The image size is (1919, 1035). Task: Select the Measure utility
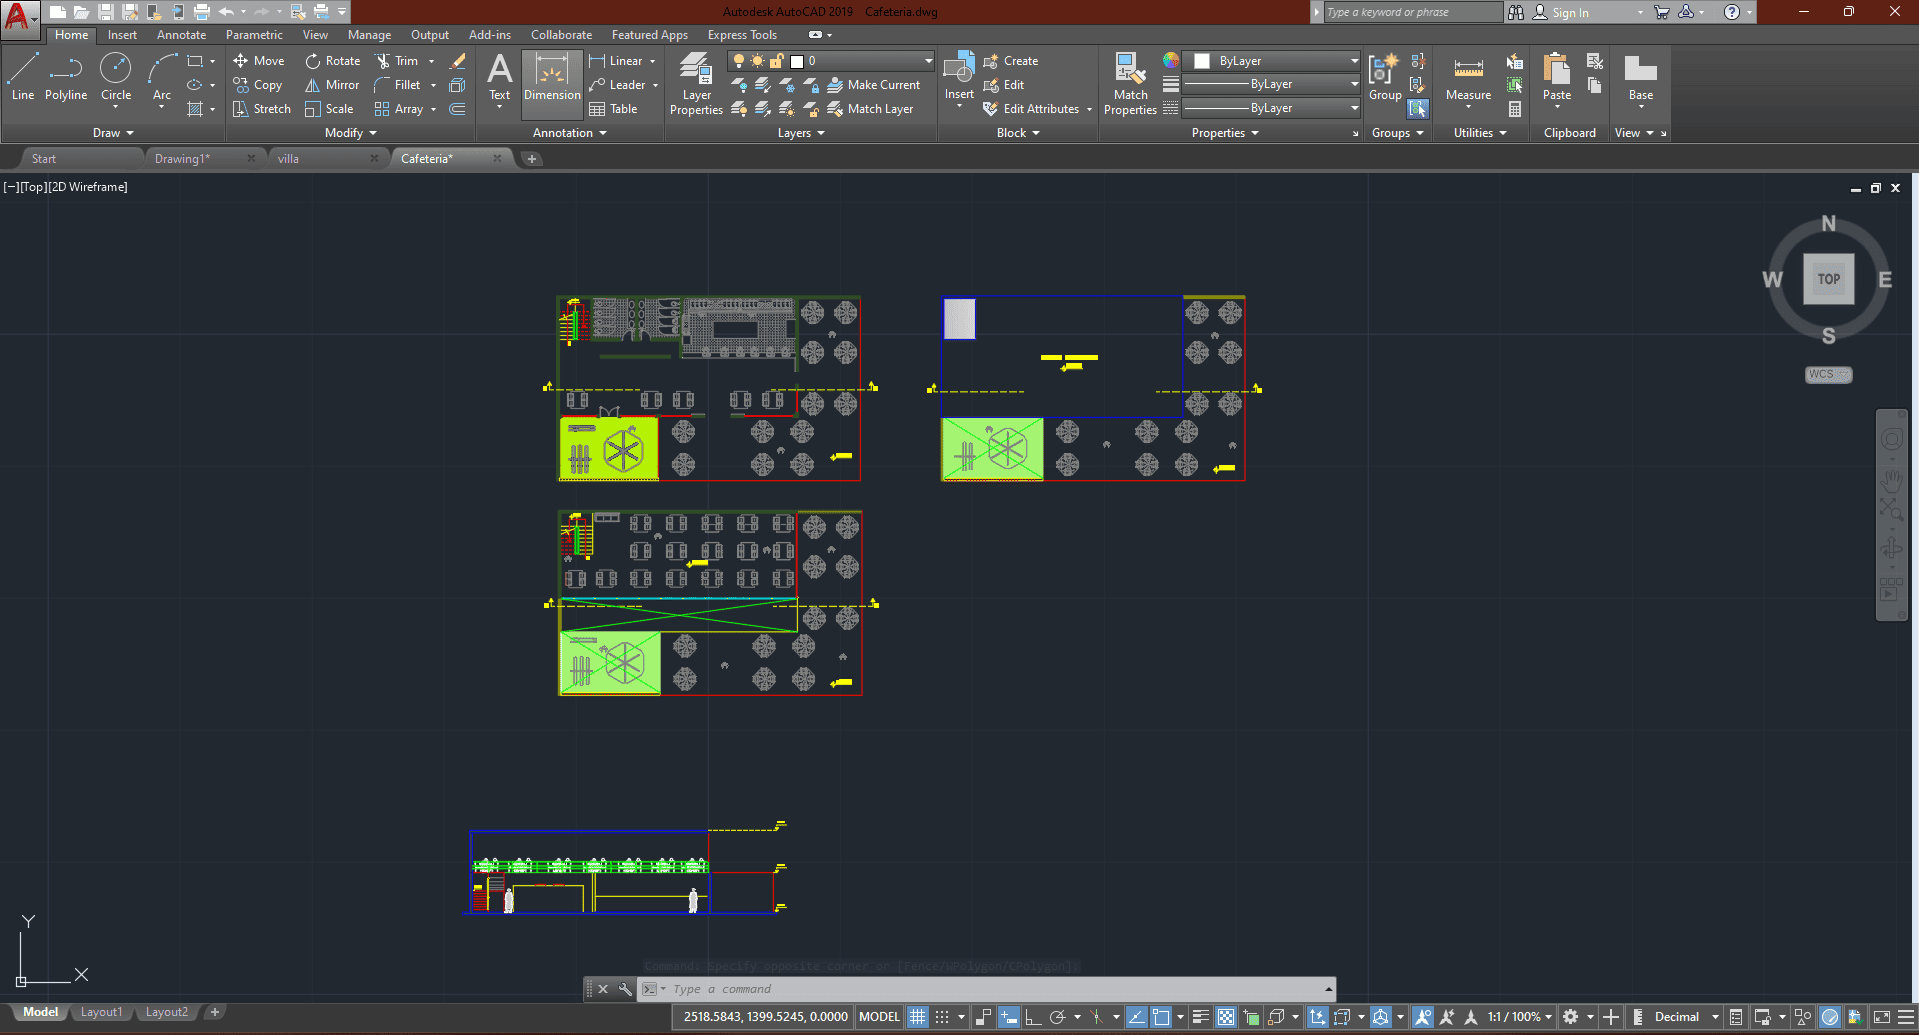pyautogui.click(x=1468, y=77)
